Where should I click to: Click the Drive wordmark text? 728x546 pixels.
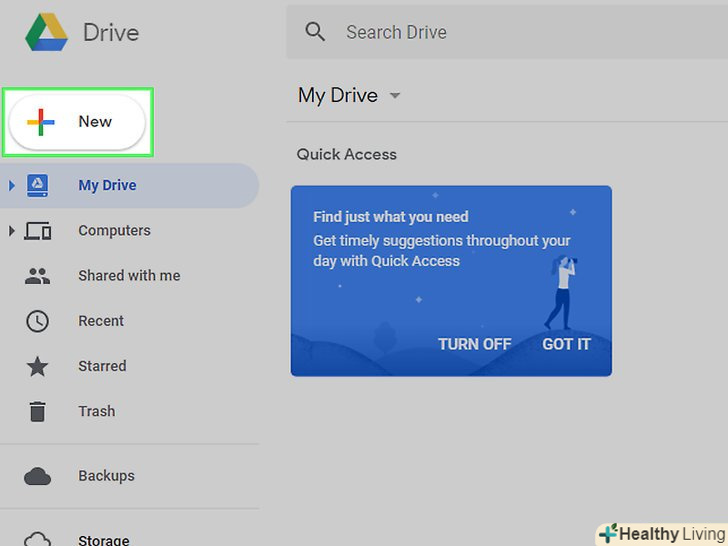111,32
